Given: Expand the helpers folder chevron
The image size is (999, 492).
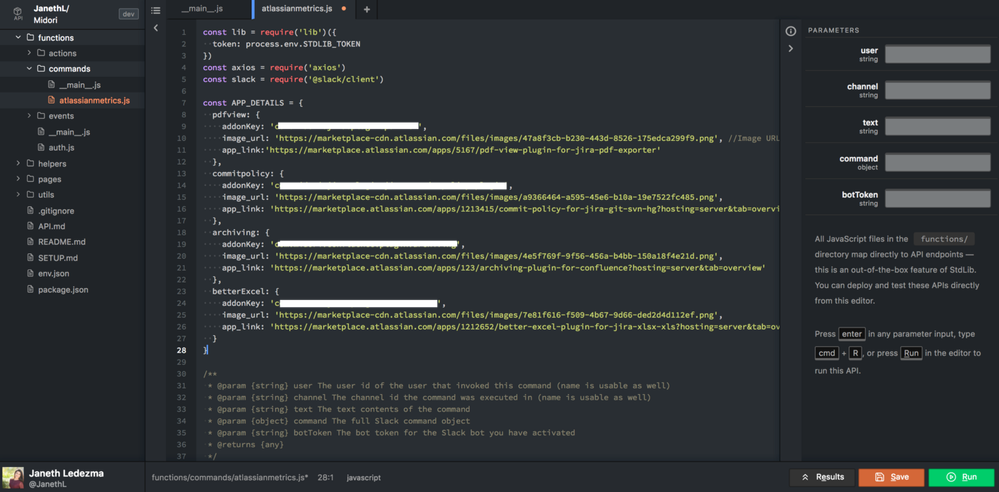Looking at the screenshot, I should click(18, 164).
